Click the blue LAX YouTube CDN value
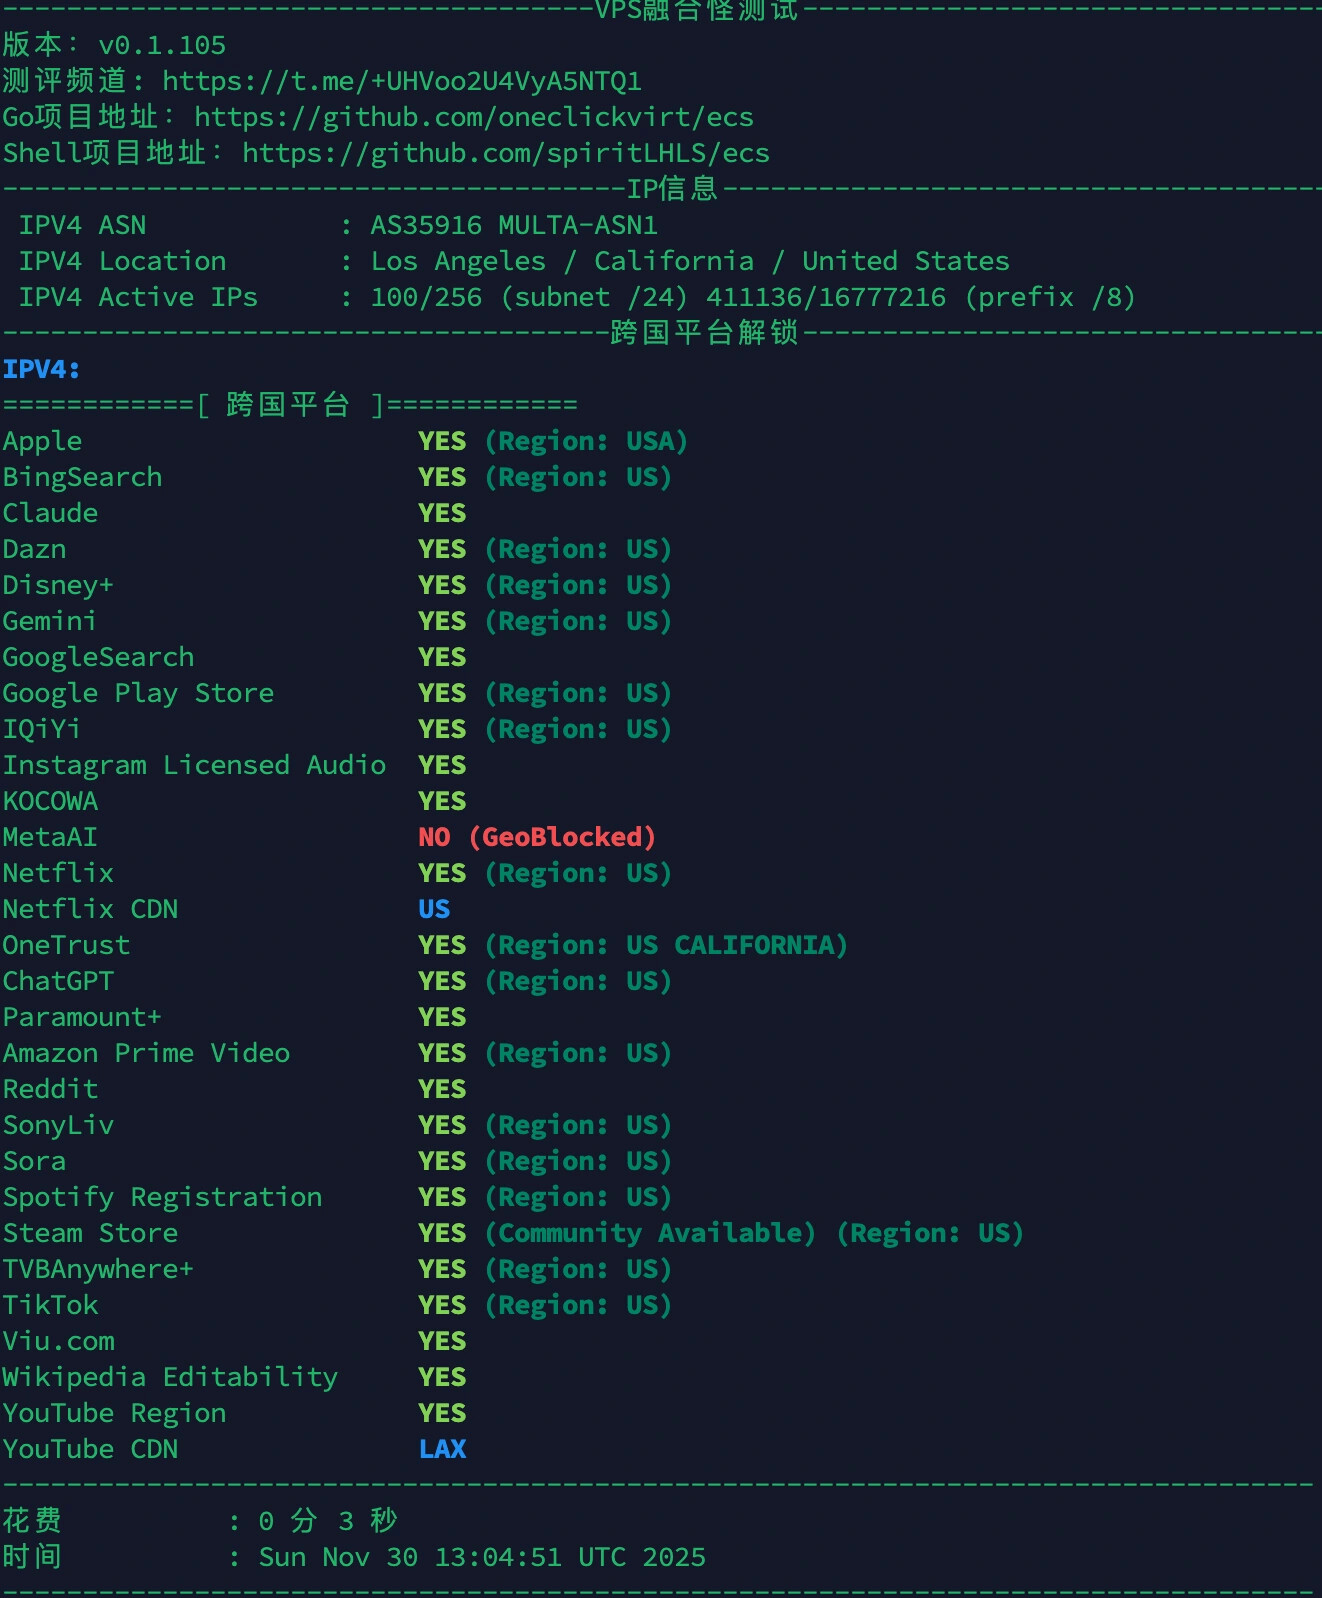The height and width of the screenshot is (1598, 1322). tap(442, 1449)
